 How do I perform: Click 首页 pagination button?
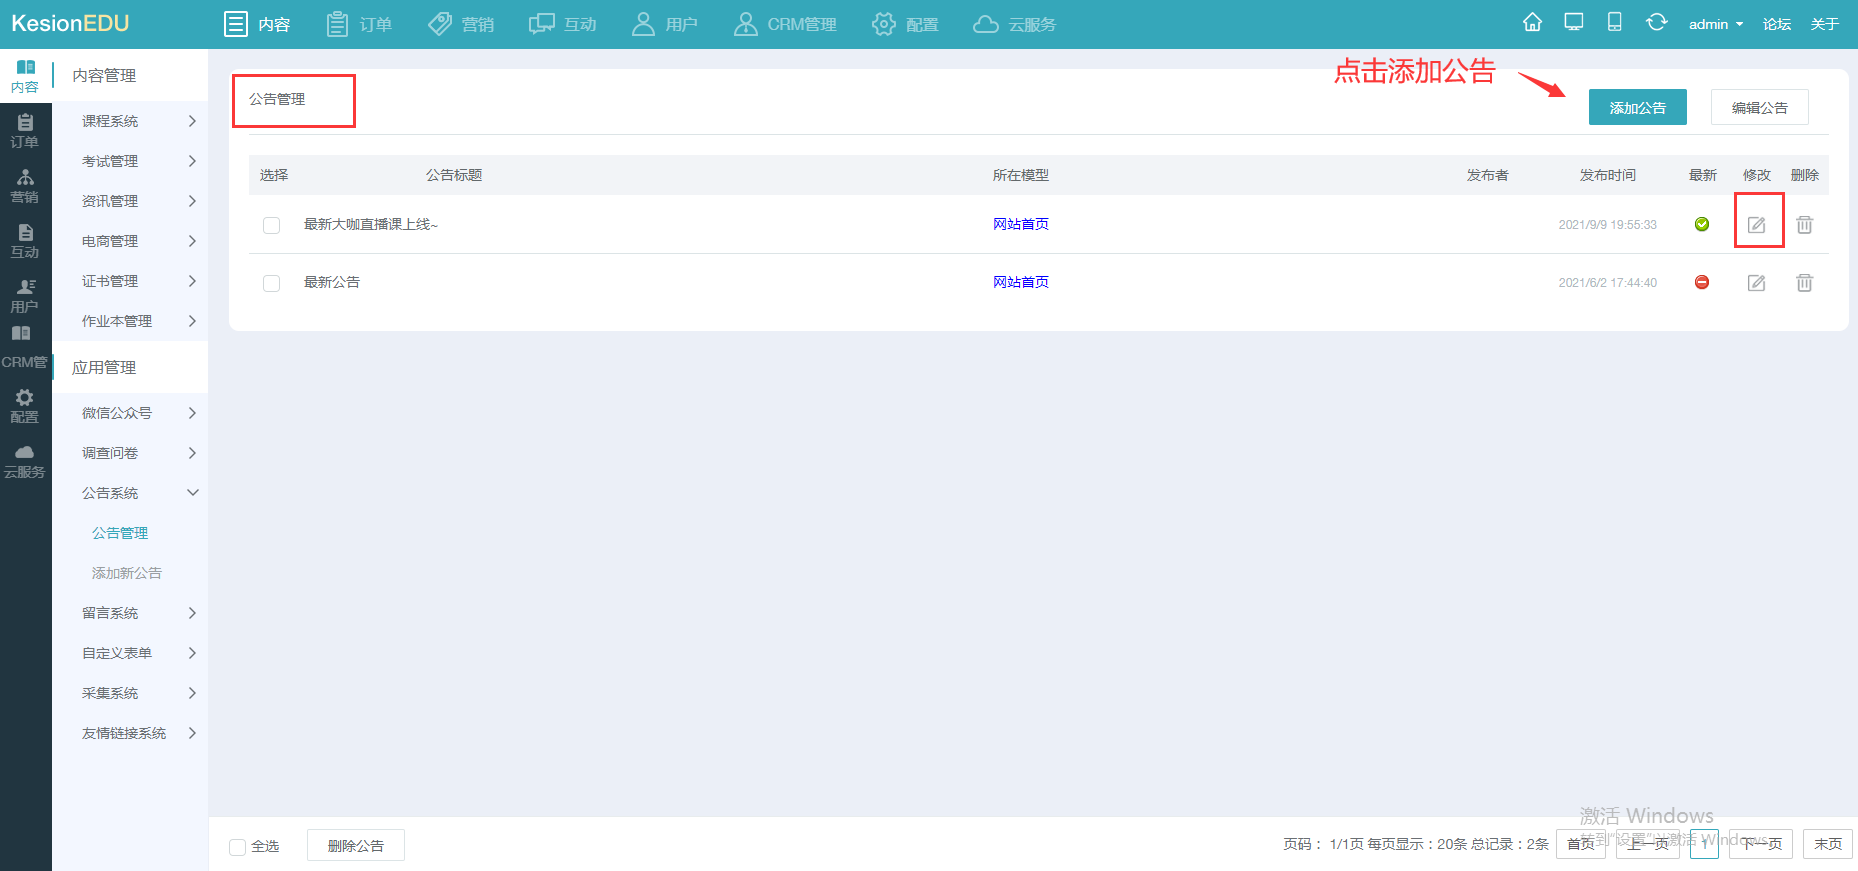[1580, 844]
